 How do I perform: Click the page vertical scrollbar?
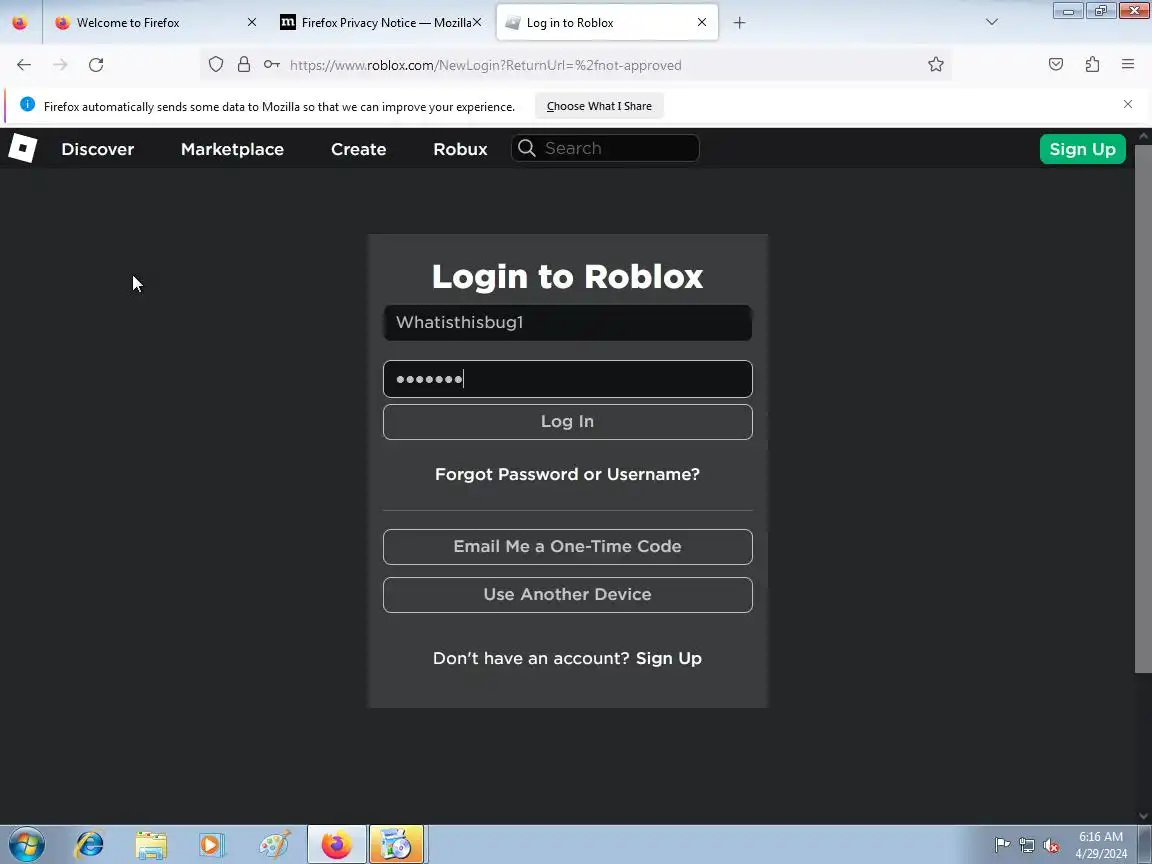click(x=1143, y=408)
